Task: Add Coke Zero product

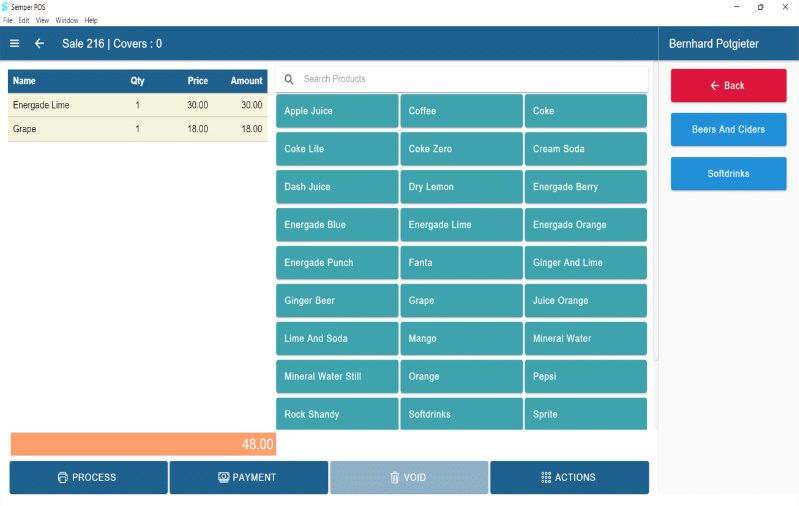Action: tap(461, 149)
